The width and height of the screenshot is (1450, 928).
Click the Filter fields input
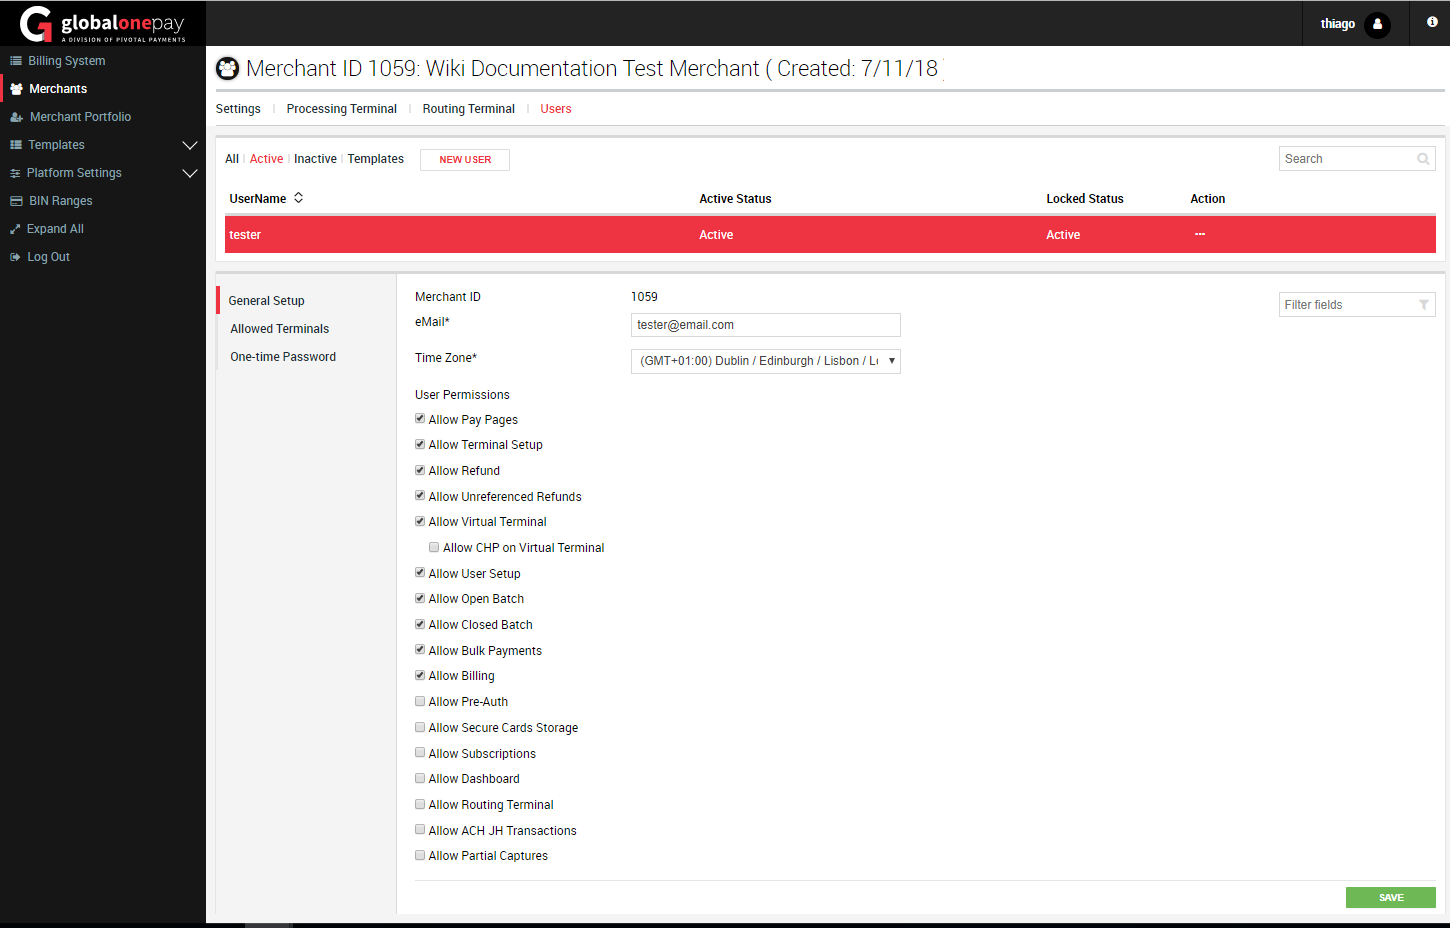pos(1357,305)
